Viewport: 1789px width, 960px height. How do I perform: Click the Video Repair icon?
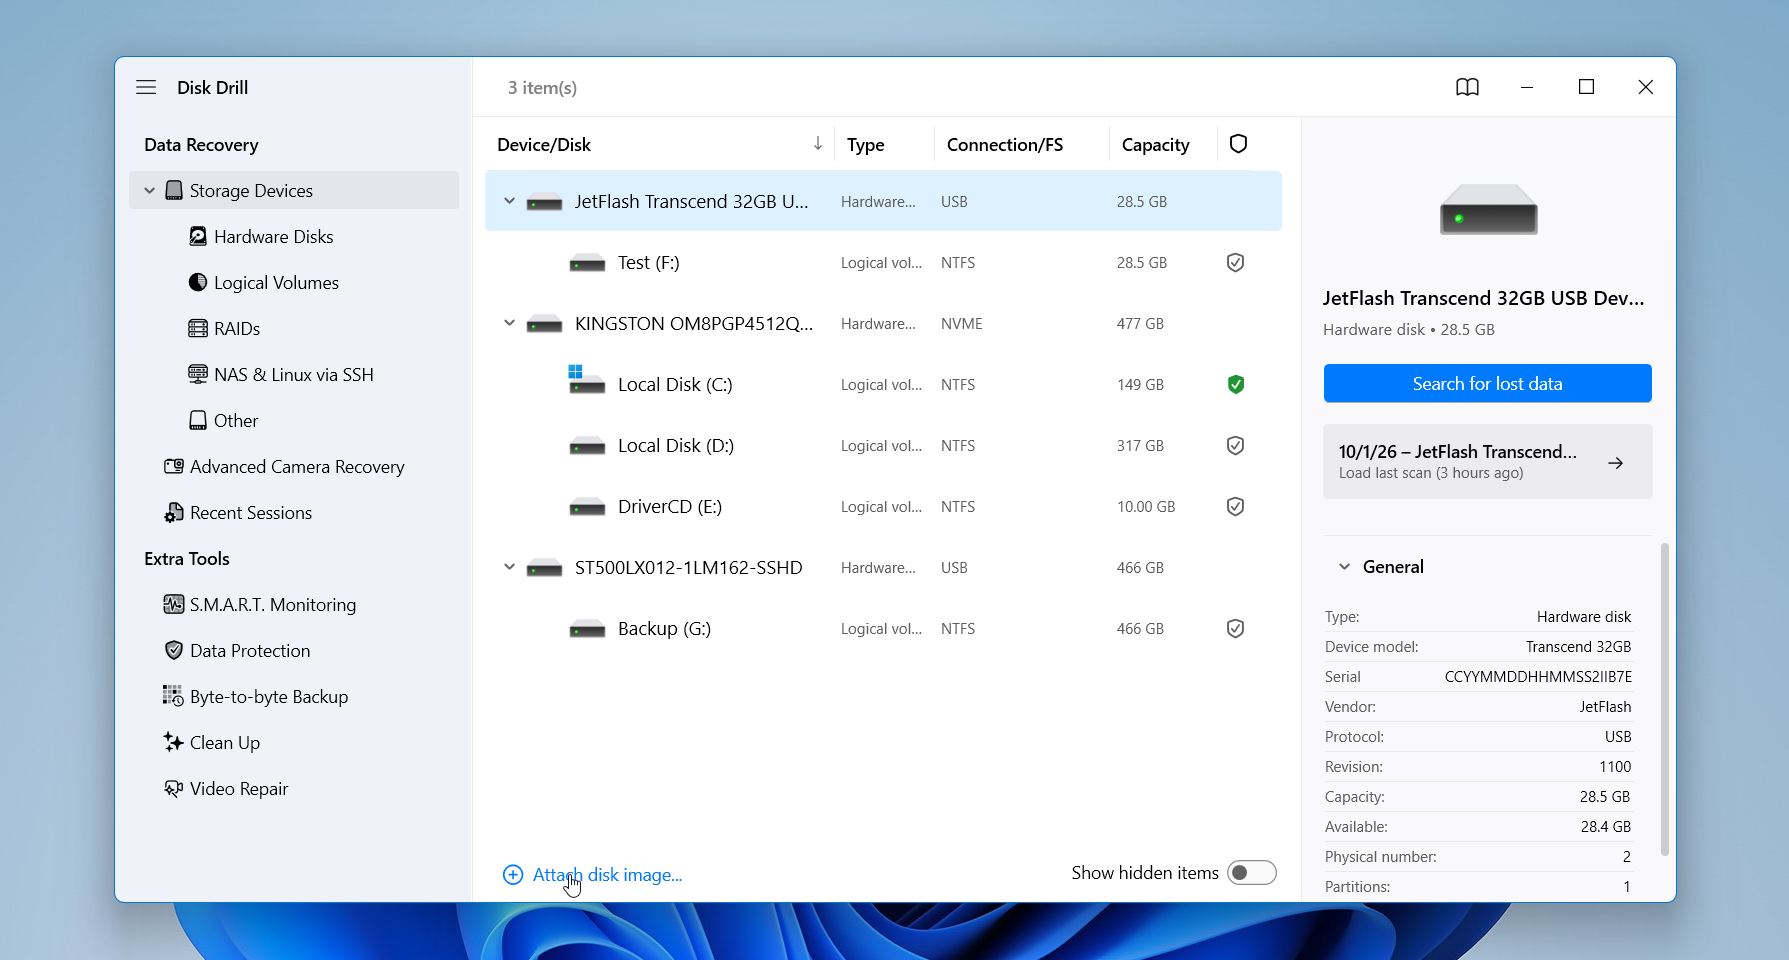(174, 788)
